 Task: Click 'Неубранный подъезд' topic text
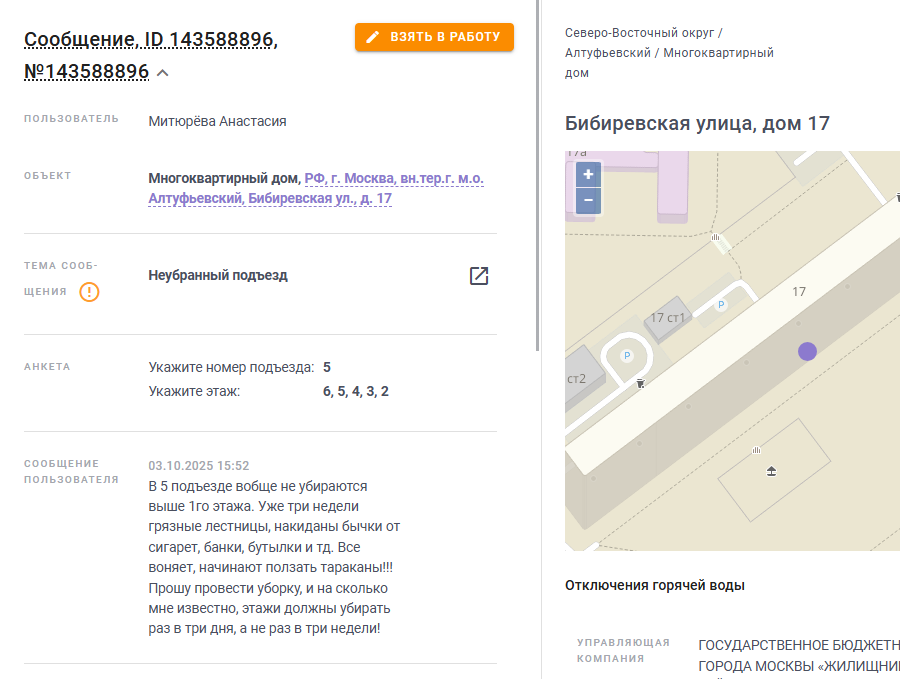(x=218, y=276)
